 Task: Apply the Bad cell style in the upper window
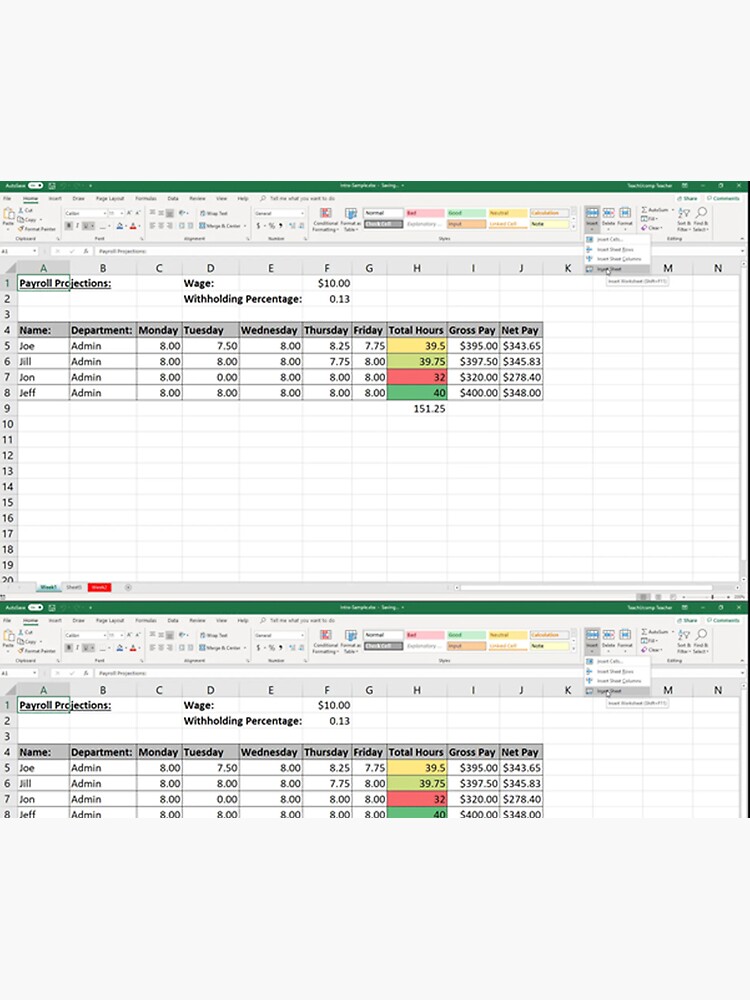coord(424,213)
